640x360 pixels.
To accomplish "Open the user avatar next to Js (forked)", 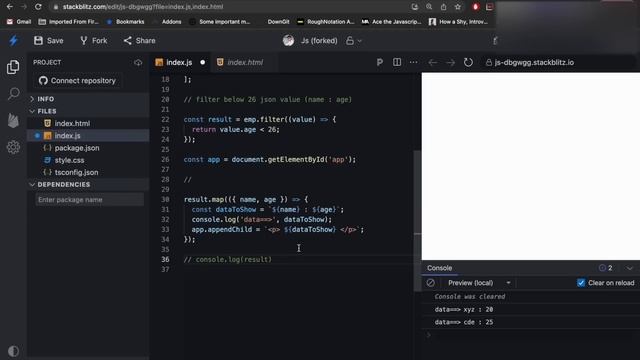I will (x=288, y=40).
